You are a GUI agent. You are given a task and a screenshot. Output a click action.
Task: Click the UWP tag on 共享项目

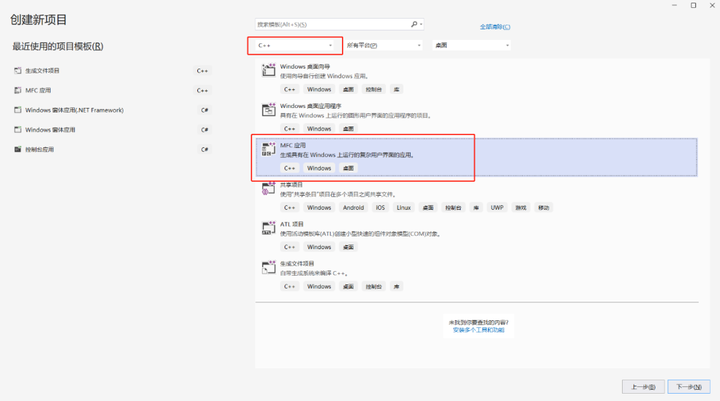(497, 208)
